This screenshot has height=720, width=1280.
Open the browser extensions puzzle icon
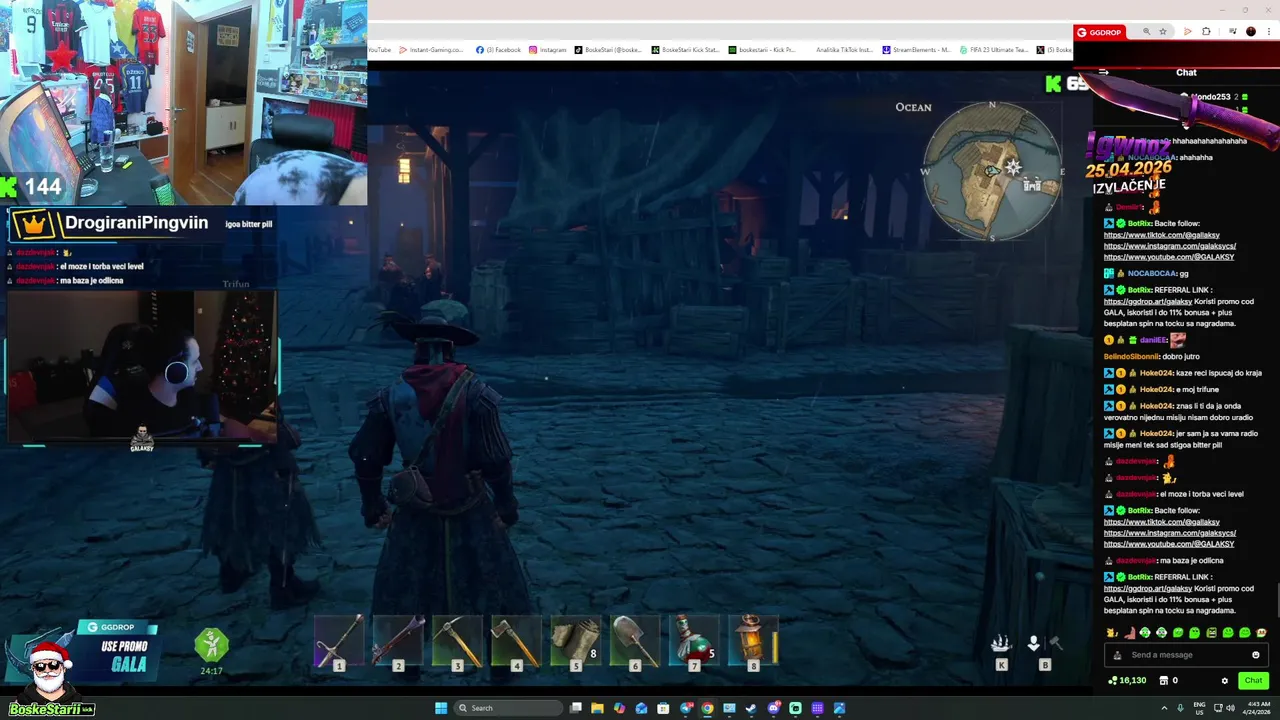pyautogui.click(x=1206, y=32)
